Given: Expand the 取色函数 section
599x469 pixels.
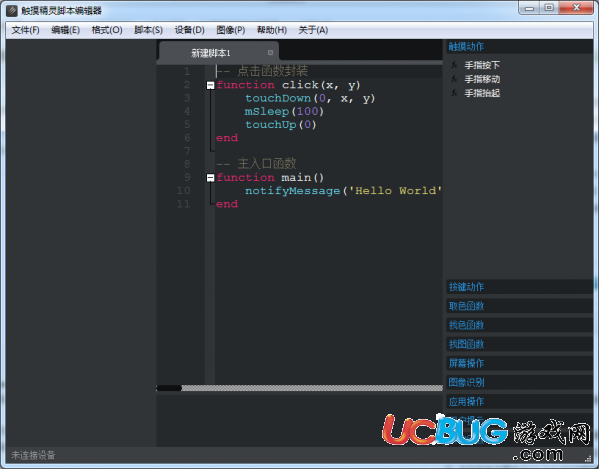Looking at the screenshot, I should pos(519,306).
